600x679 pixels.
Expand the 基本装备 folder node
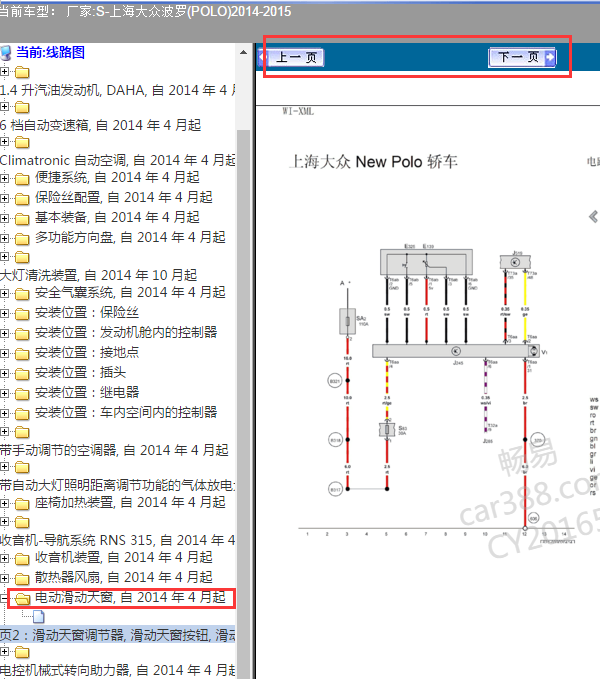[4, 218]
